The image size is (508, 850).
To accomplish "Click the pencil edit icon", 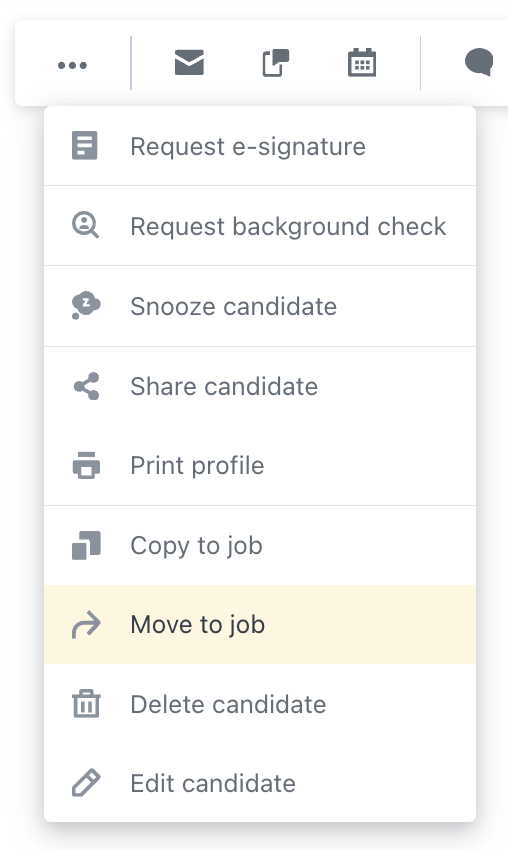I will [86, 783].
